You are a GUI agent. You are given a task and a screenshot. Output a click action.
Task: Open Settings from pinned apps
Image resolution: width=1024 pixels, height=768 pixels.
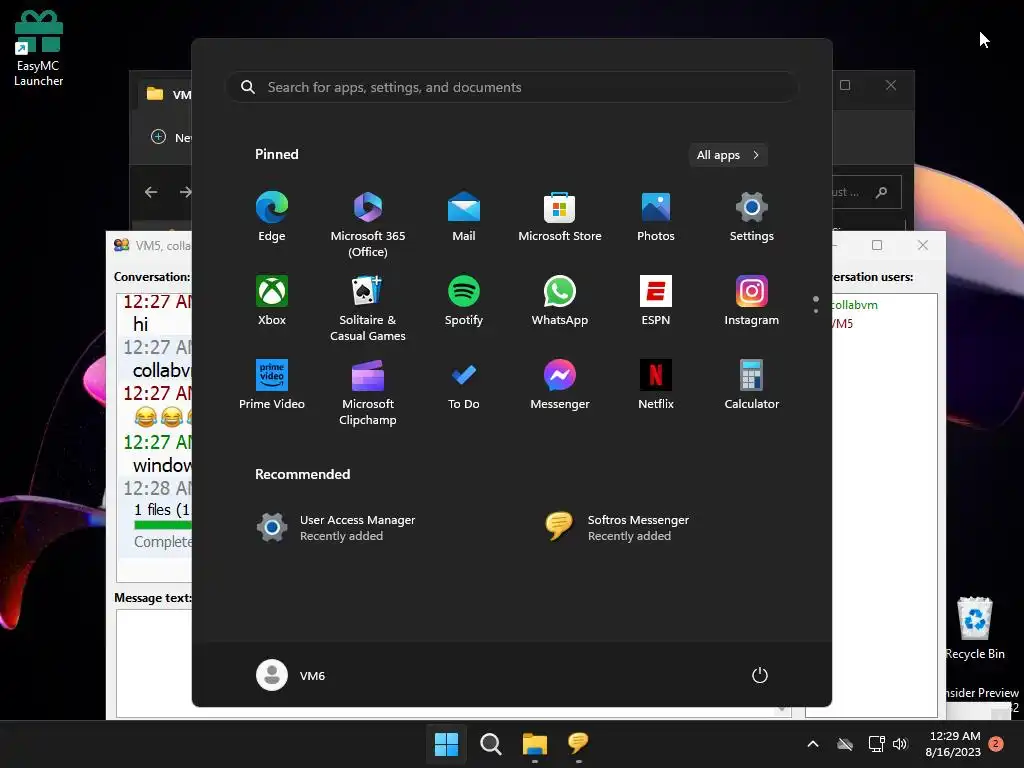(752, 217)
